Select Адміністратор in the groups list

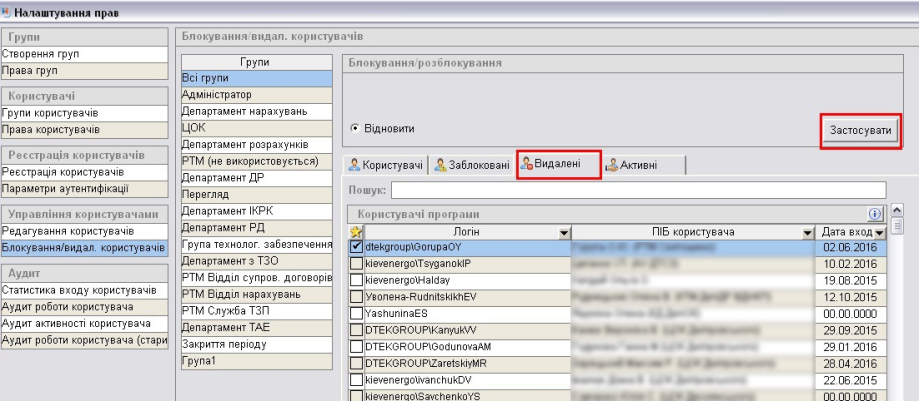pos(217,94)
